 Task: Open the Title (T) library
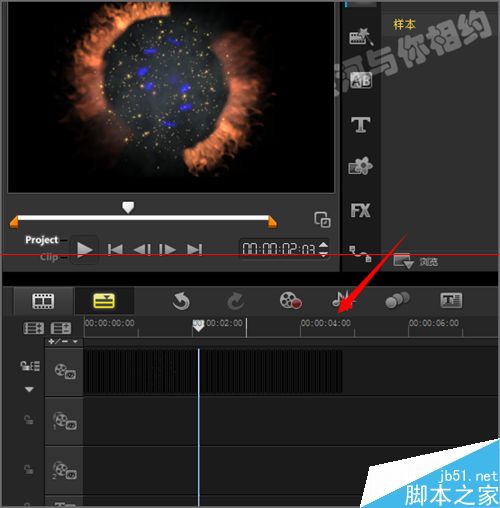pyautogui.click(x=361, y=125)
